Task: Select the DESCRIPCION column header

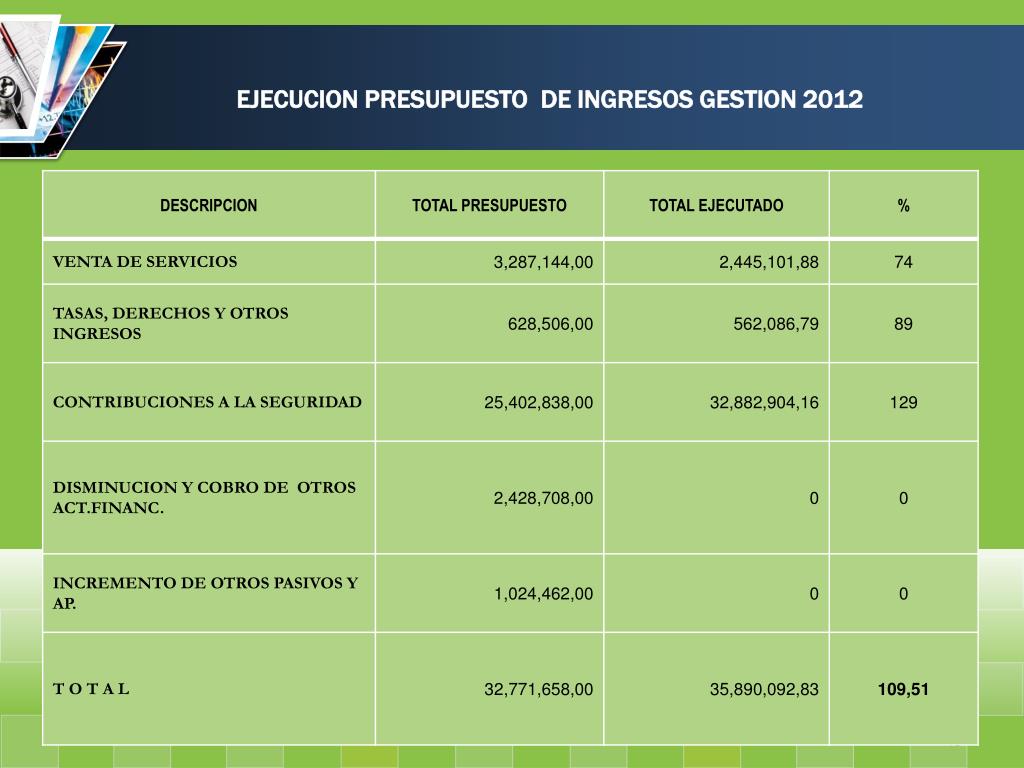Action: [x=208, y=205]
